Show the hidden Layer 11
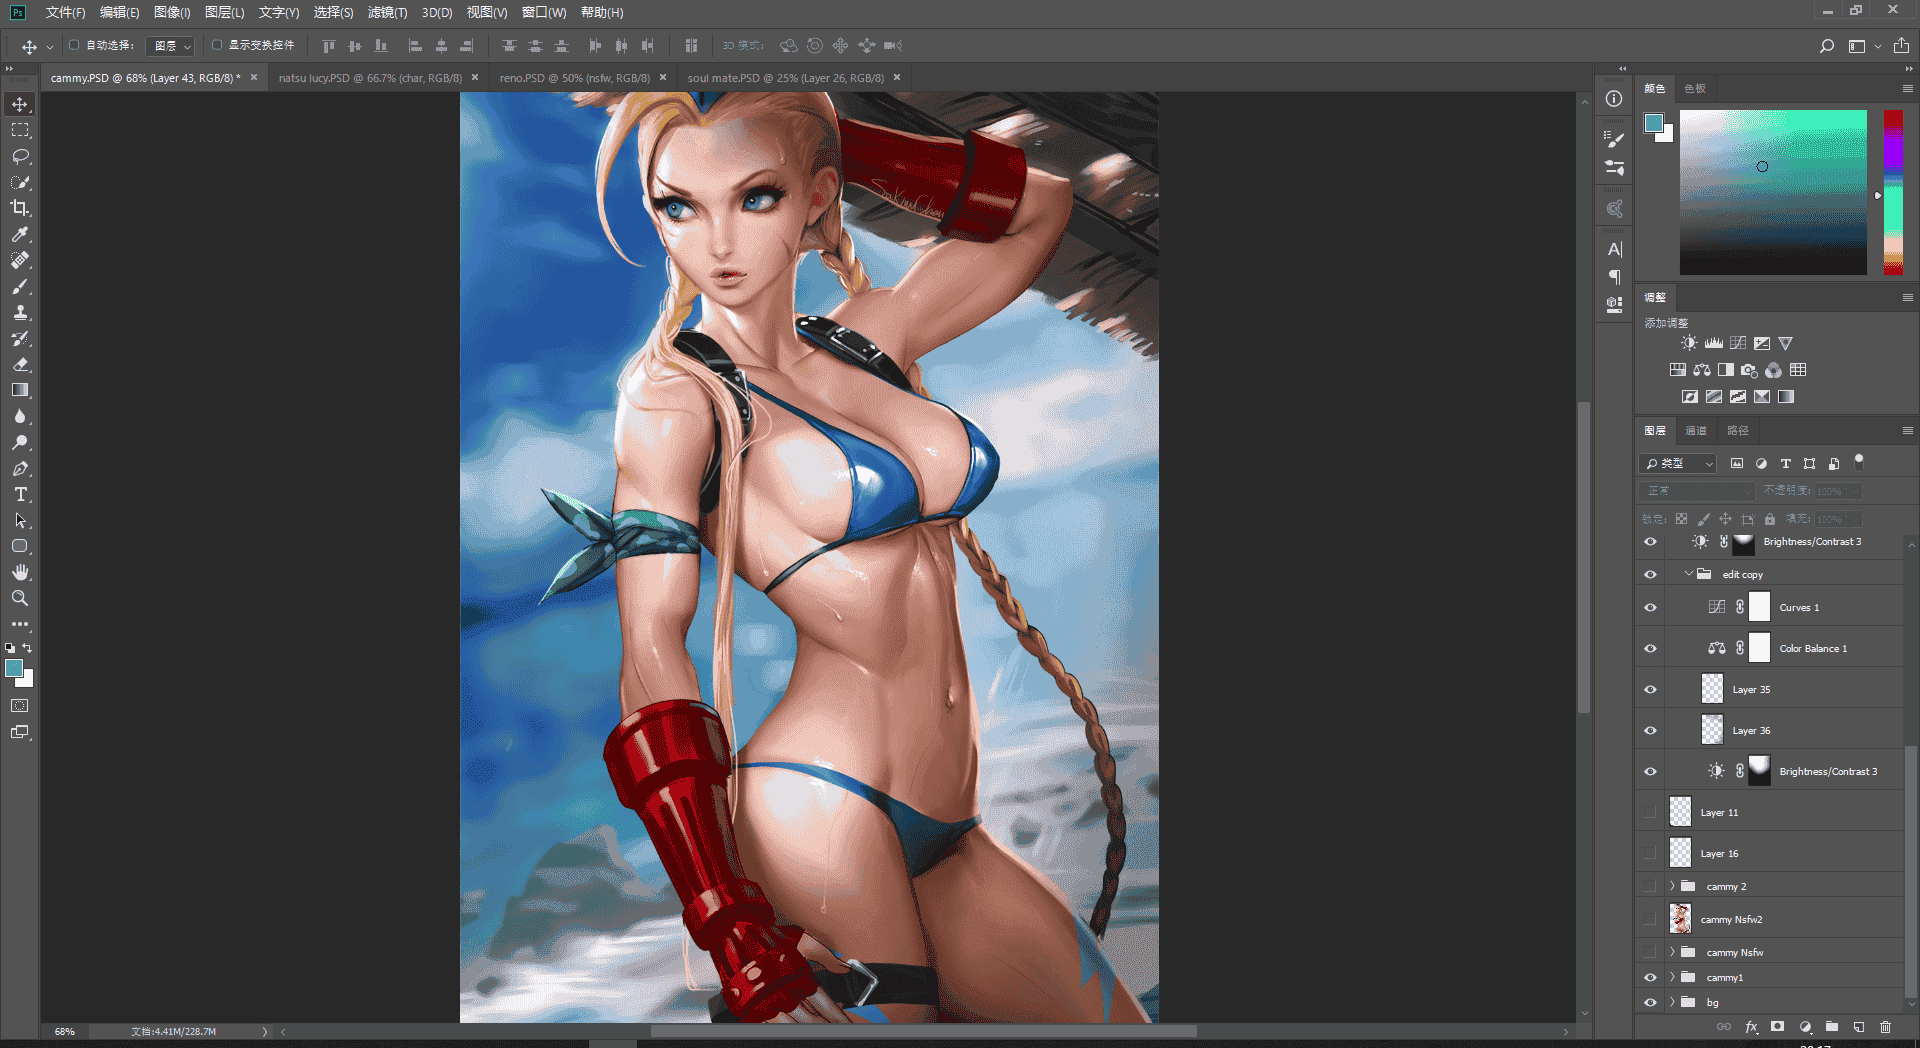Viewport: 1920px width, 1048px height. pos(1650,812)
